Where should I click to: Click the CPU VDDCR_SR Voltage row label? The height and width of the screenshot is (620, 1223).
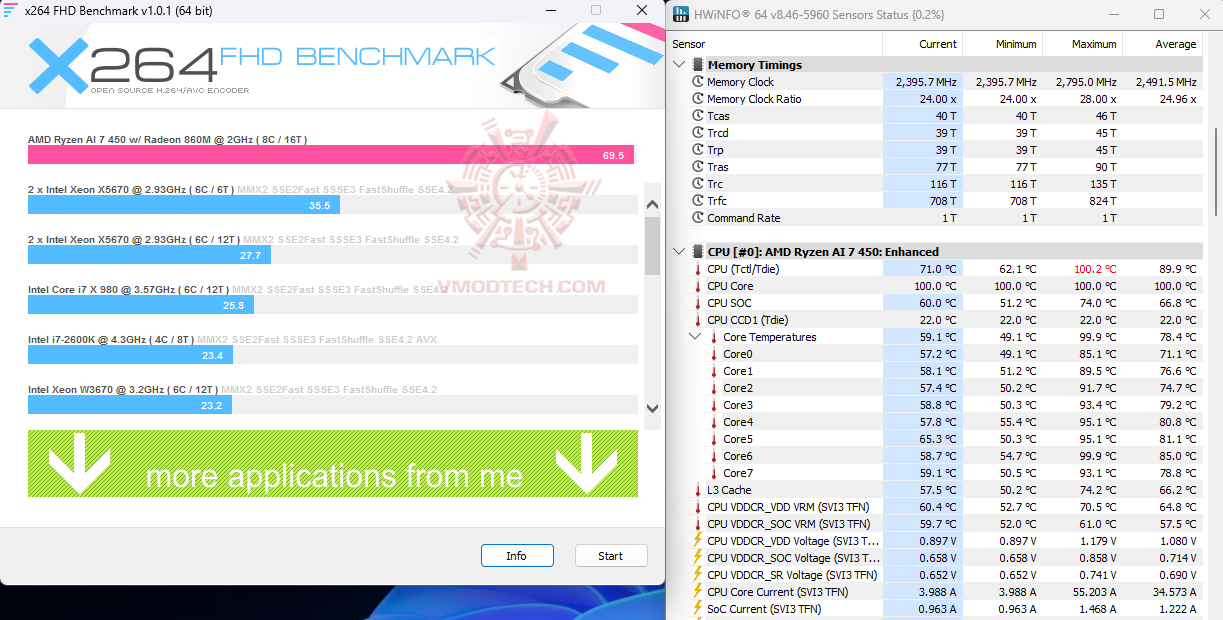(792, 575)
